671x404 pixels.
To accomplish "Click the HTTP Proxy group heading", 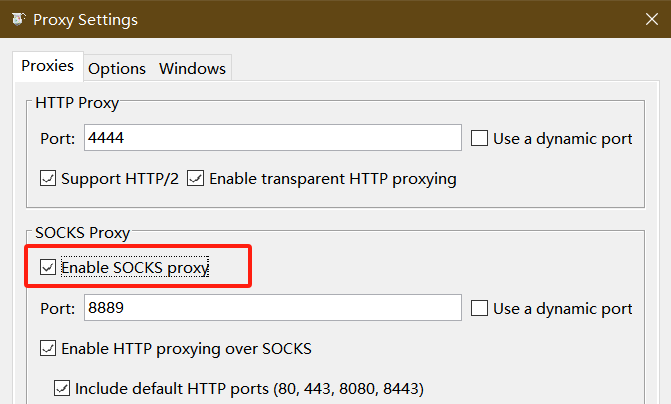I will 77,103.
